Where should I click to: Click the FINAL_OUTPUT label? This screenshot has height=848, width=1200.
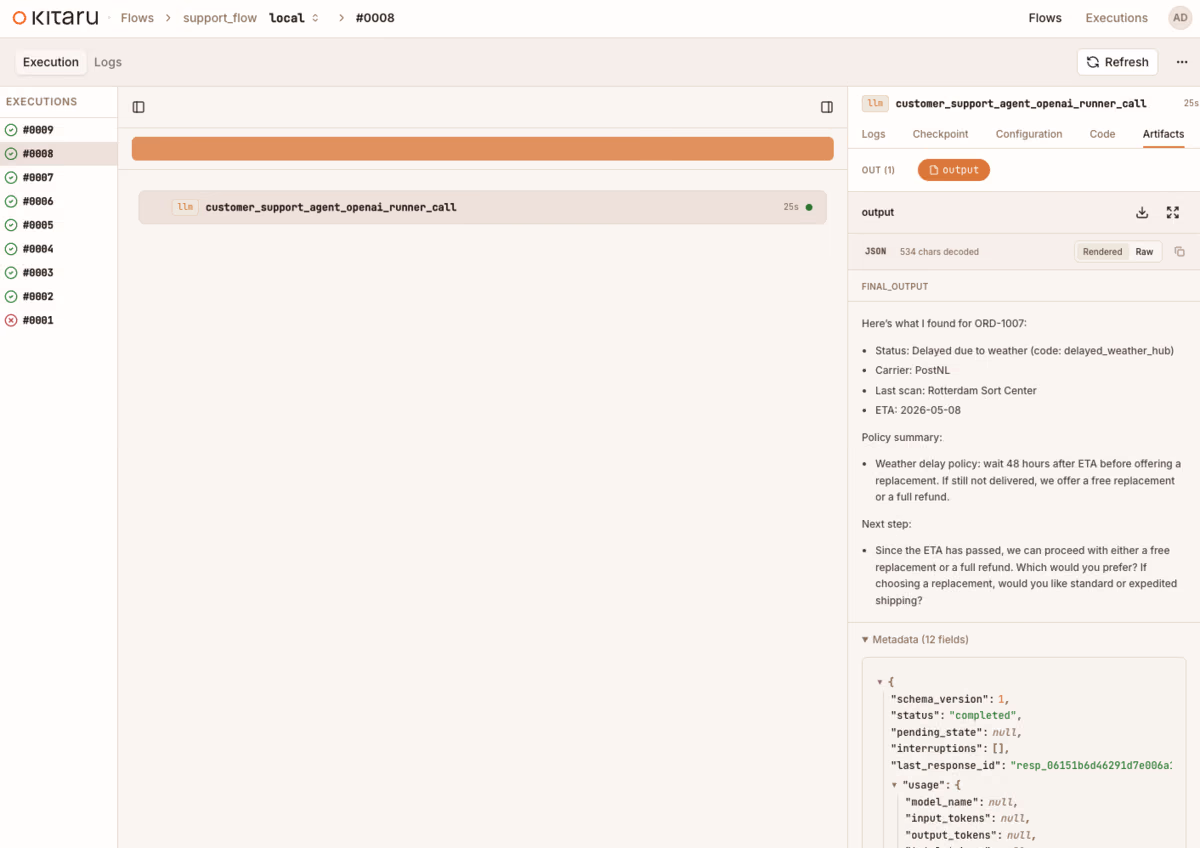click(x=895, y=287)
